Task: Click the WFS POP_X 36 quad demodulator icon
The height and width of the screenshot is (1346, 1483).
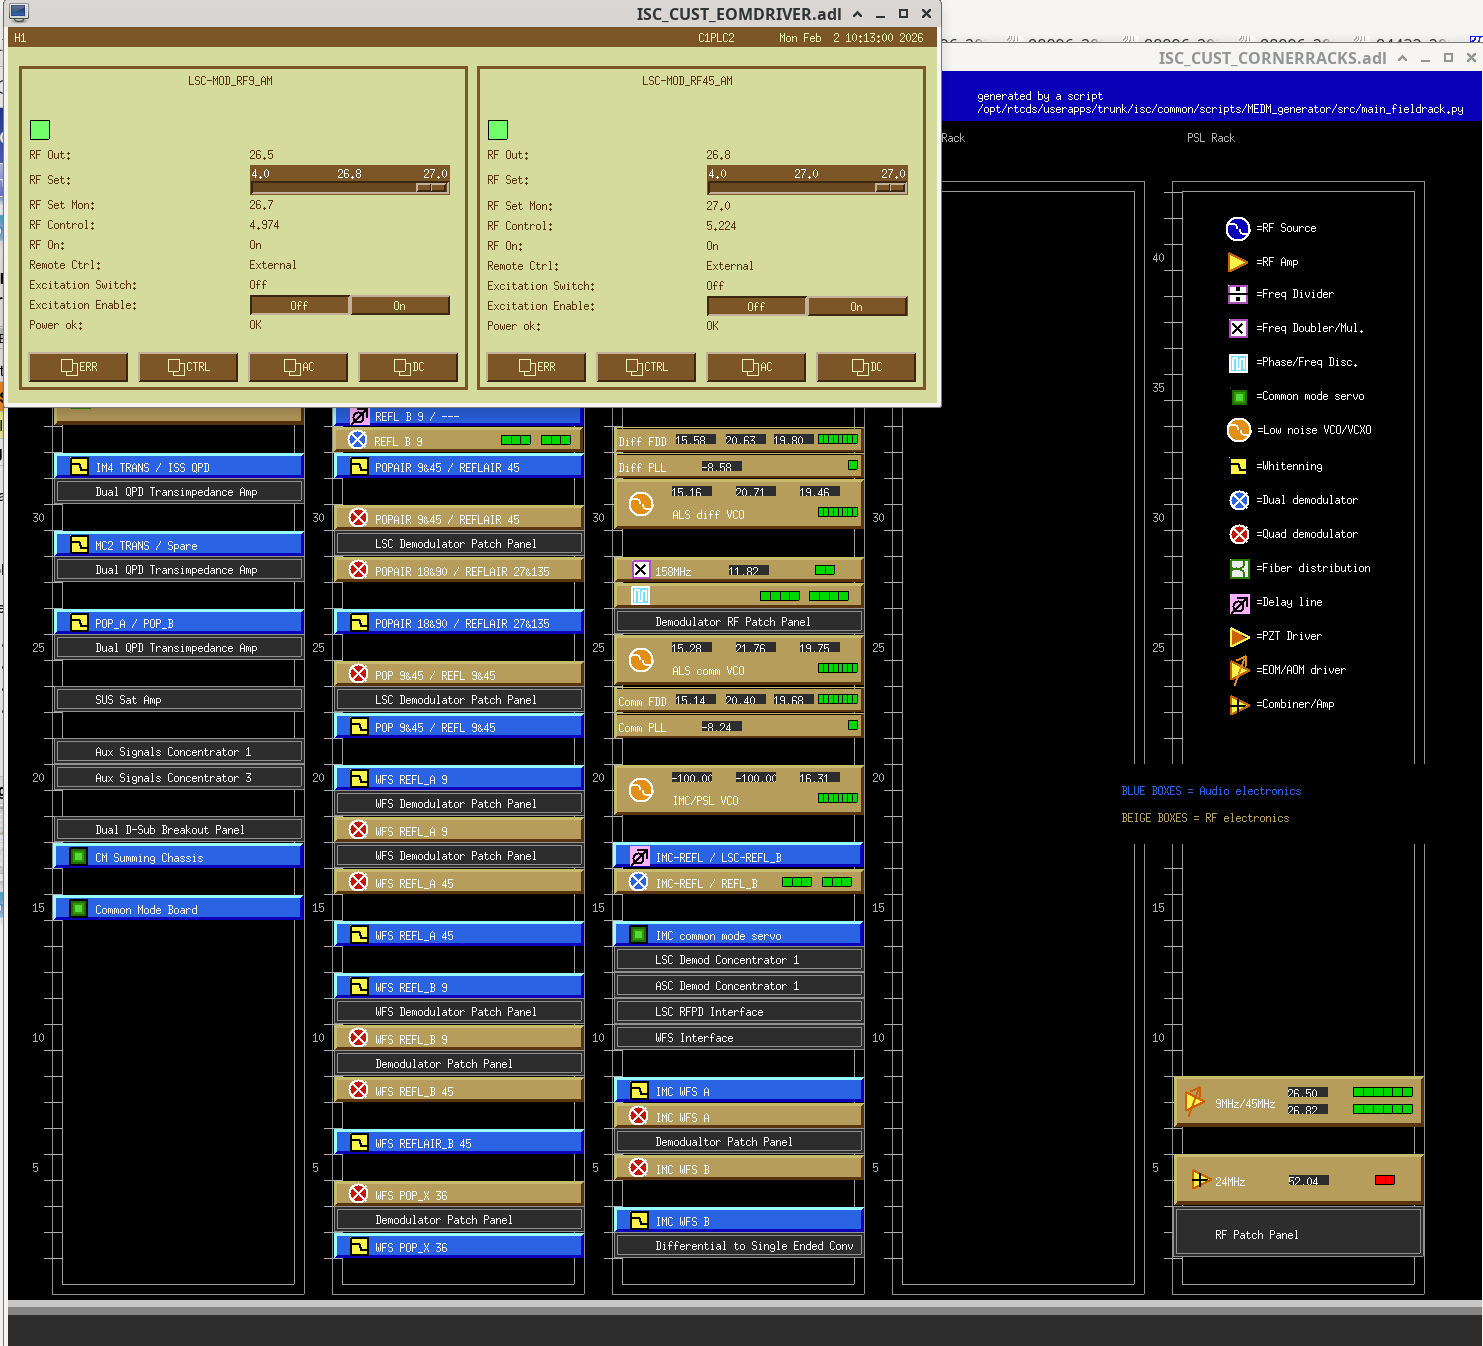Action: click(358, 1194)
